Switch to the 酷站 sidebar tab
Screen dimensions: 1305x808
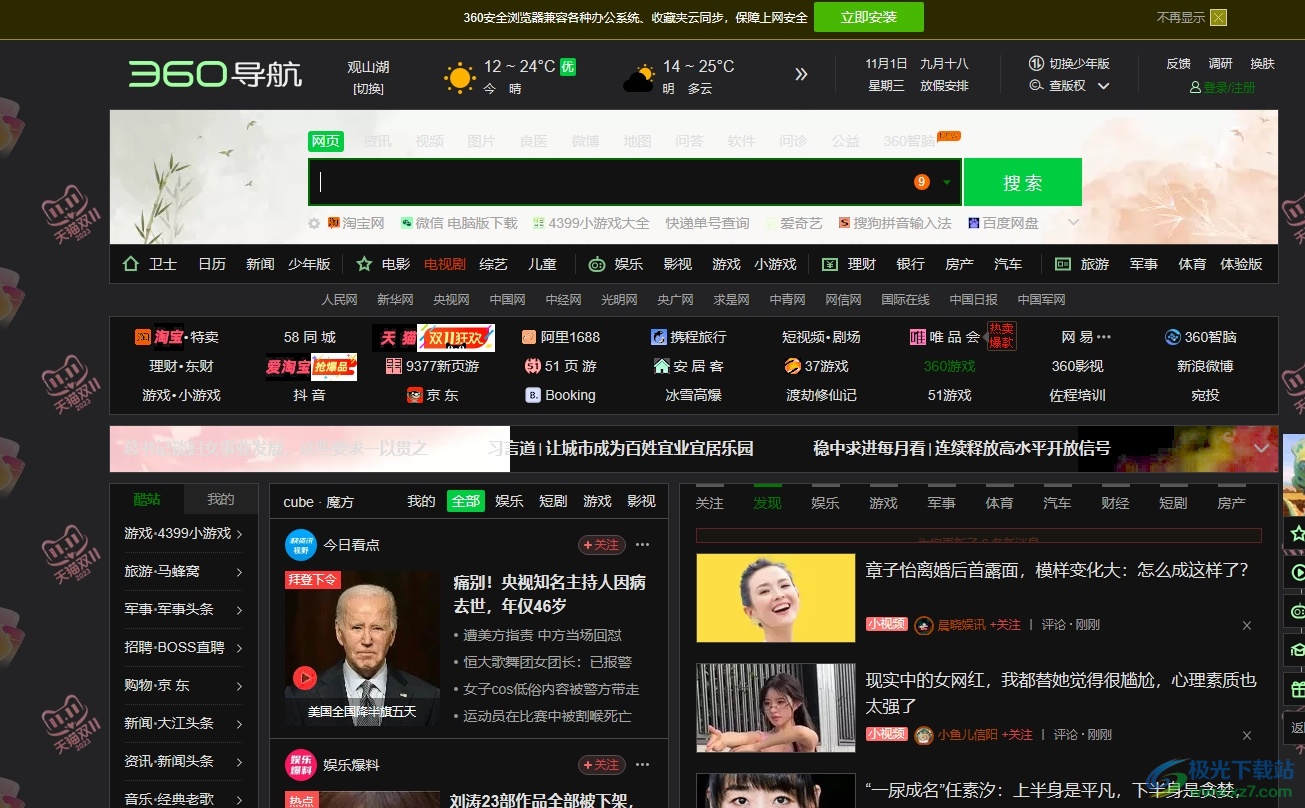147,499
